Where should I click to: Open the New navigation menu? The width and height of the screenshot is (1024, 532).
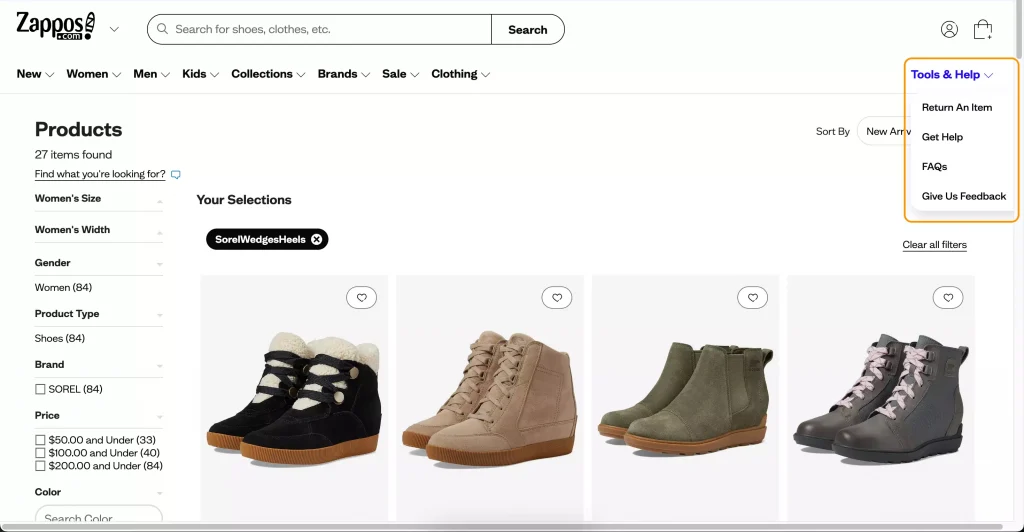(x=35, y=74)
